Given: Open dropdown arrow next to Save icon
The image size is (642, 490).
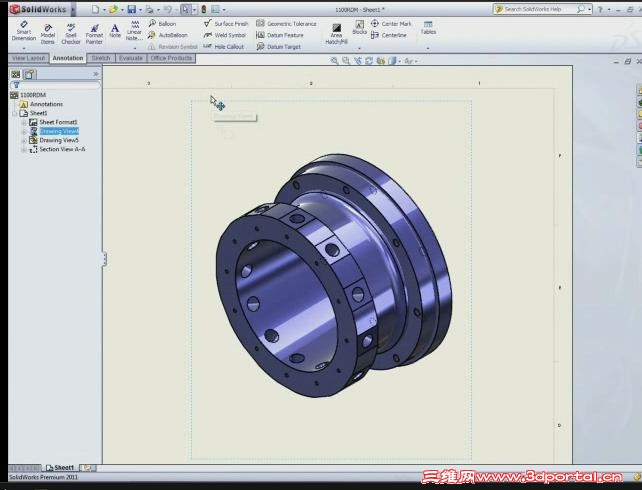Looking at the screenshot, I should 140,9.
